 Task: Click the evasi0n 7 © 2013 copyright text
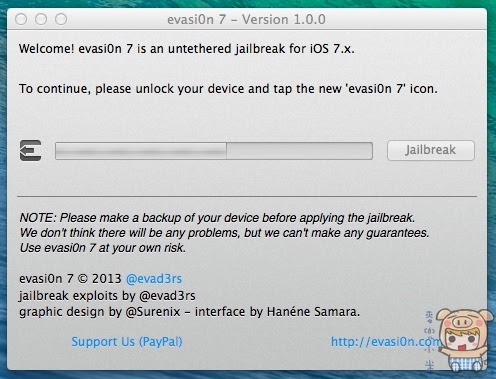click(70, 279)
